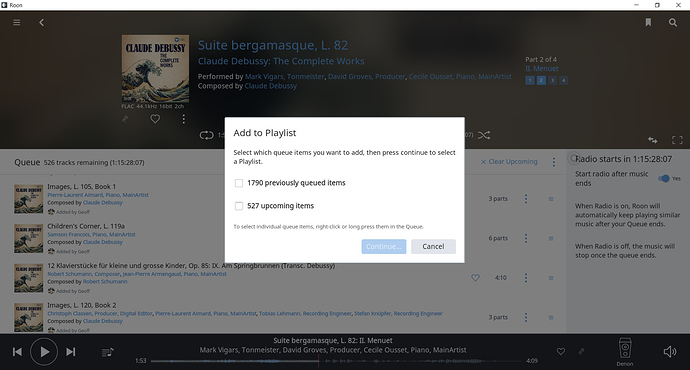Favorite the album with heart under cover
Image resolution: width=690 pixels, height=370 pixels.
pyautogui.click(x=155, y=119)
